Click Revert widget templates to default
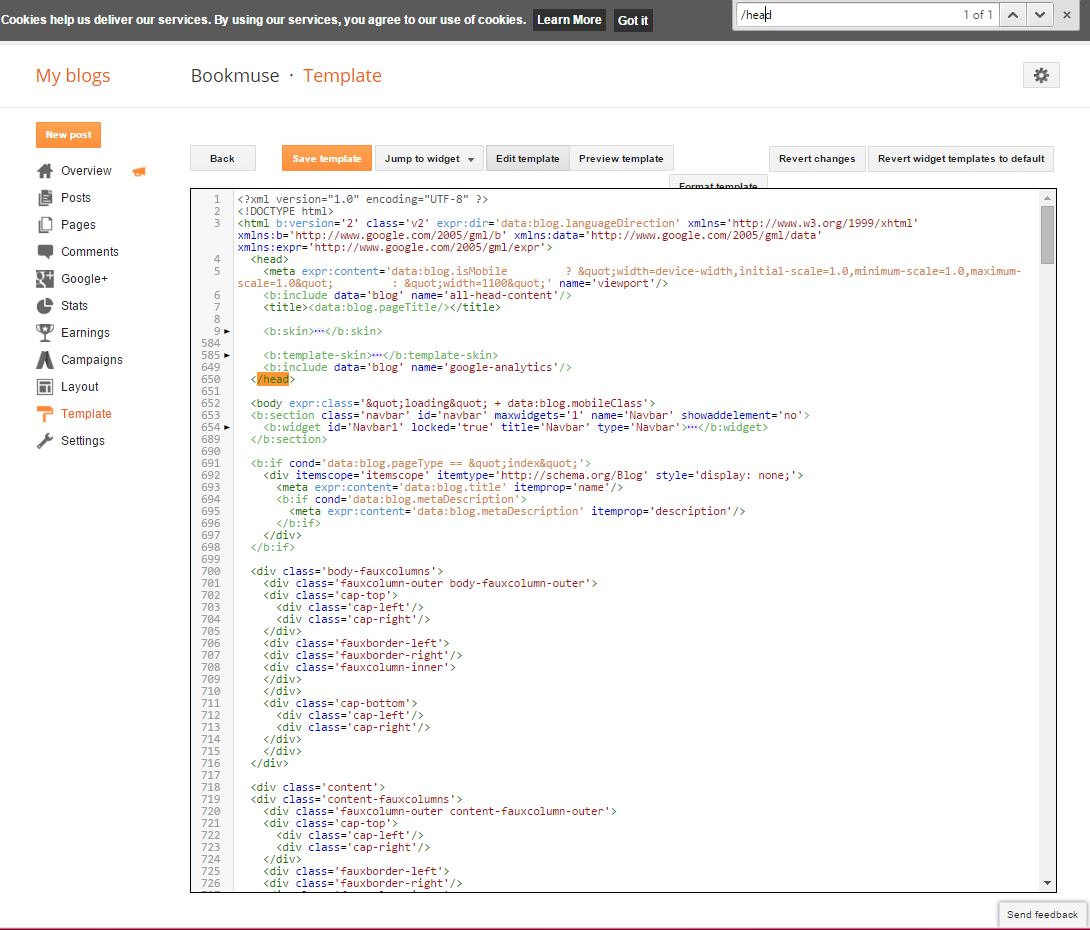 (961, 158)
